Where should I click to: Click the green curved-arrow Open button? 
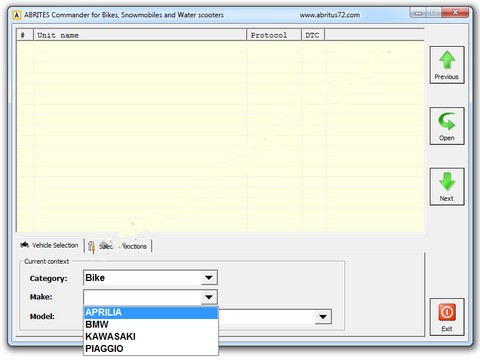pyautogui.click(x=447, y=126)
